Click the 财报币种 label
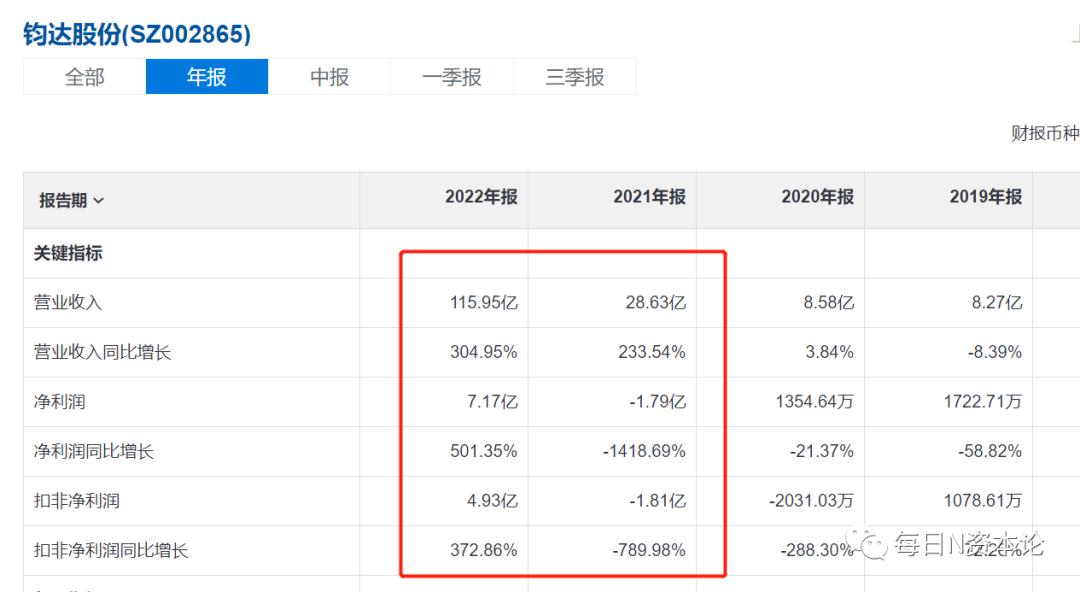 pyautogui.click(x=1045, y=134)
